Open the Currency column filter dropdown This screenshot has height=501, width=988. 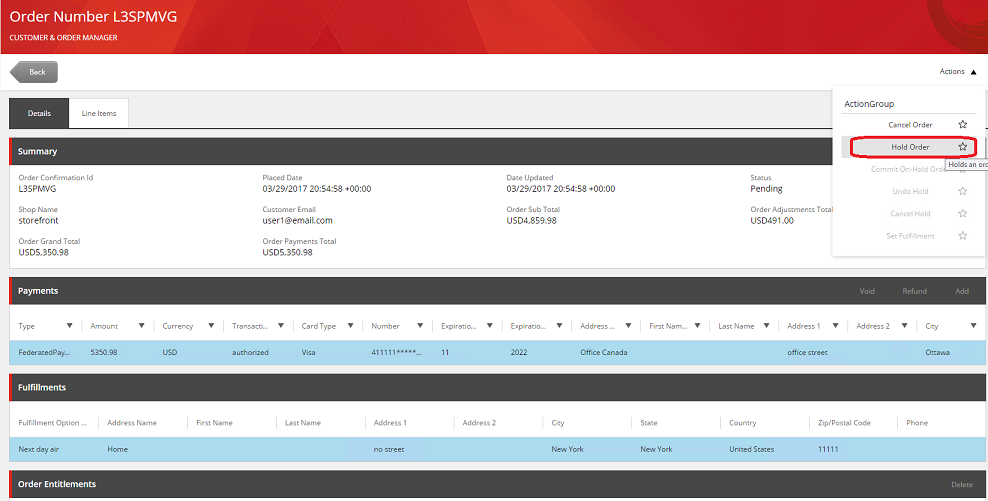211,326
